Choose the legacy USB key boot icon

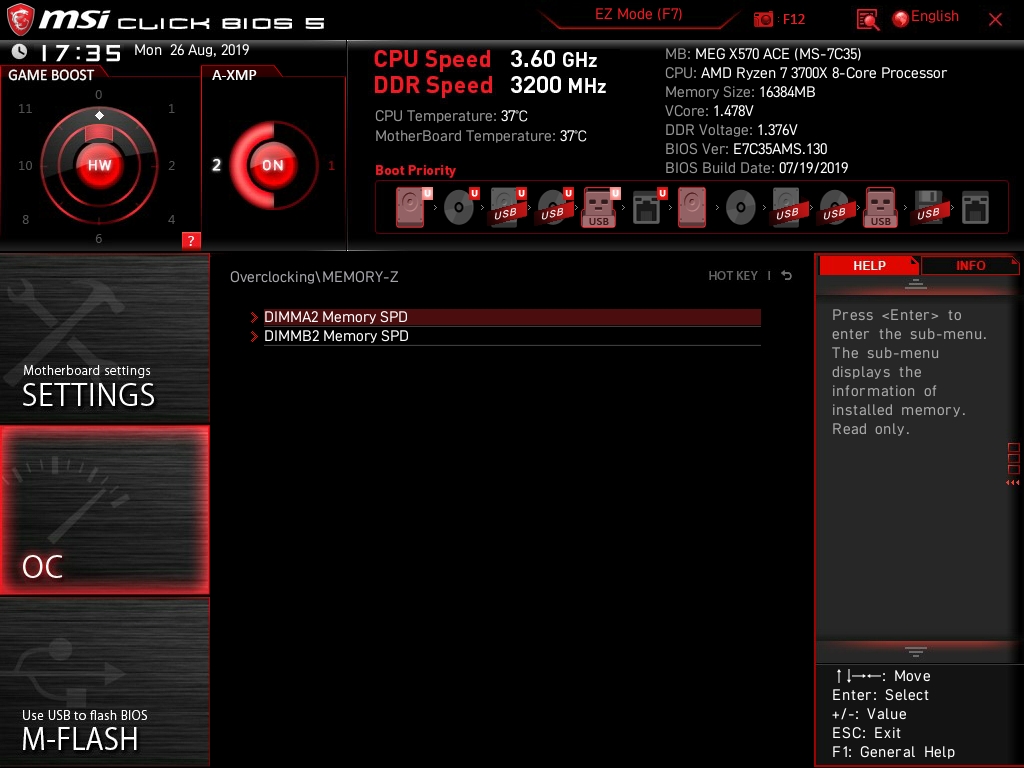pyautogui.click(x=881, y=207)
